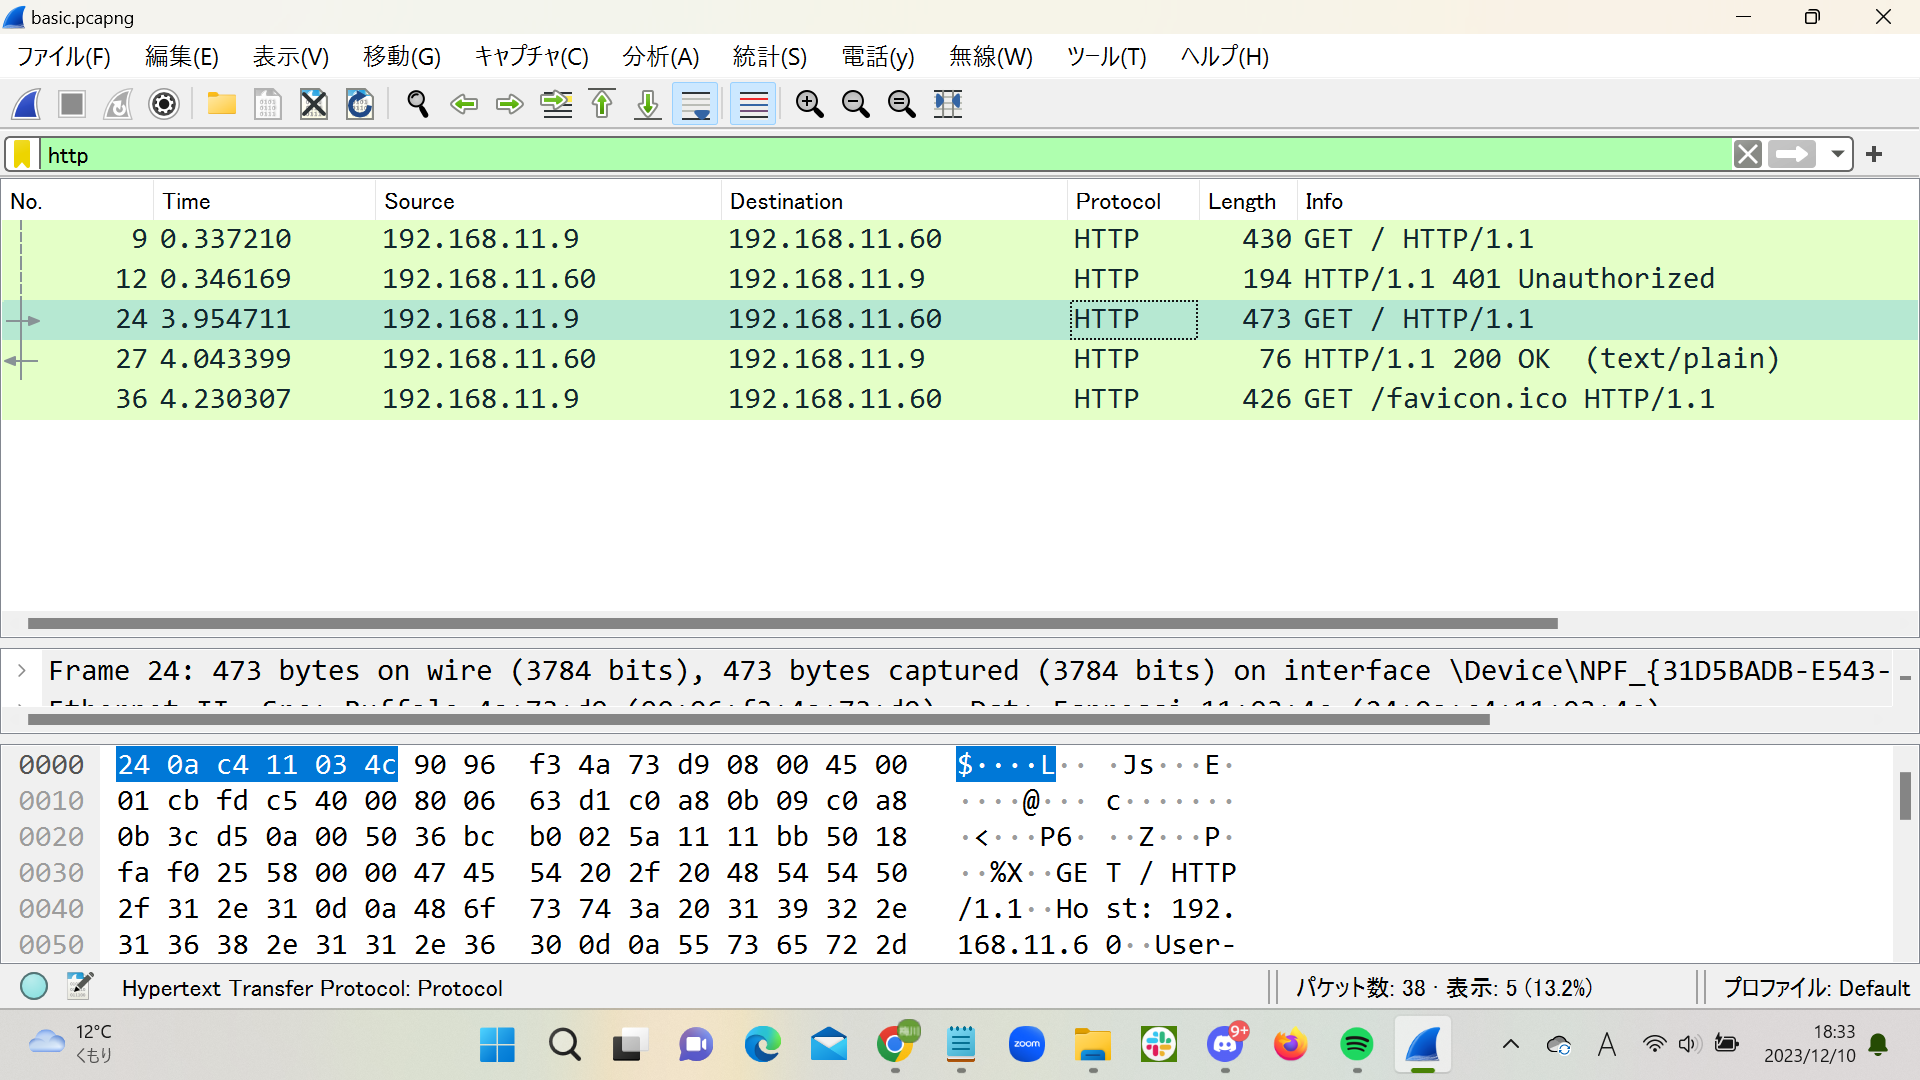Toggle auto-scroll during live capture
1920x1080 pixels.
tap(695, 104)
